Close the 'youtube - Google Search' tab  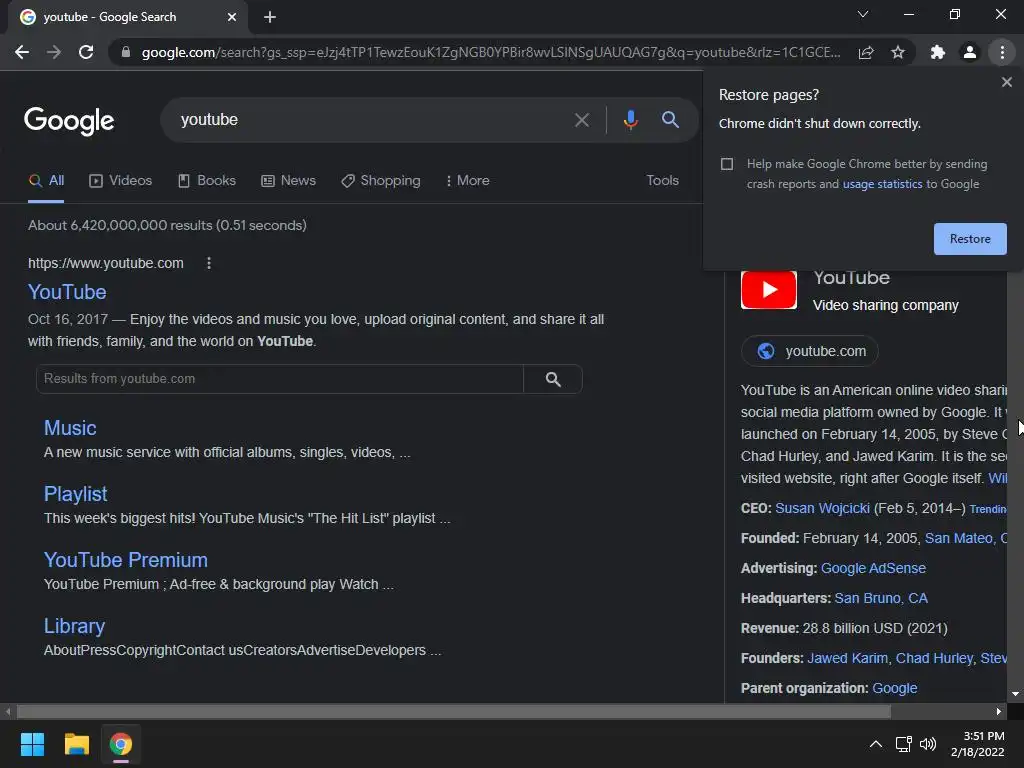coord(232,17)
